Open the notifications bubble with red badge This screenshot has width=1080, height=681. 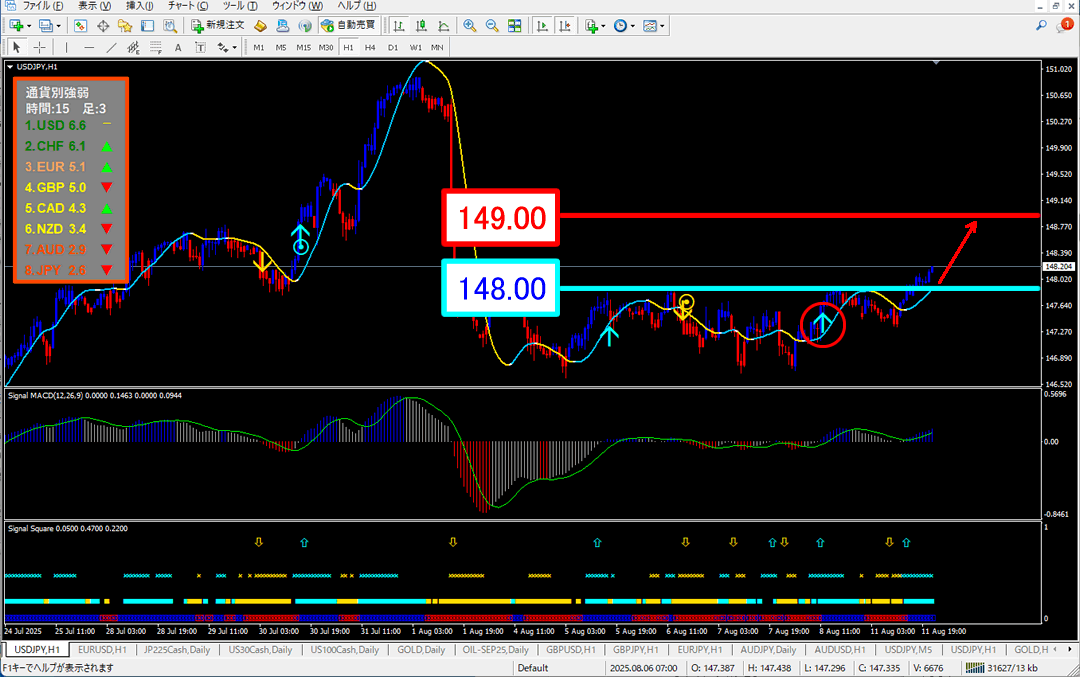pyautogui.click(x=1065, y=25)
